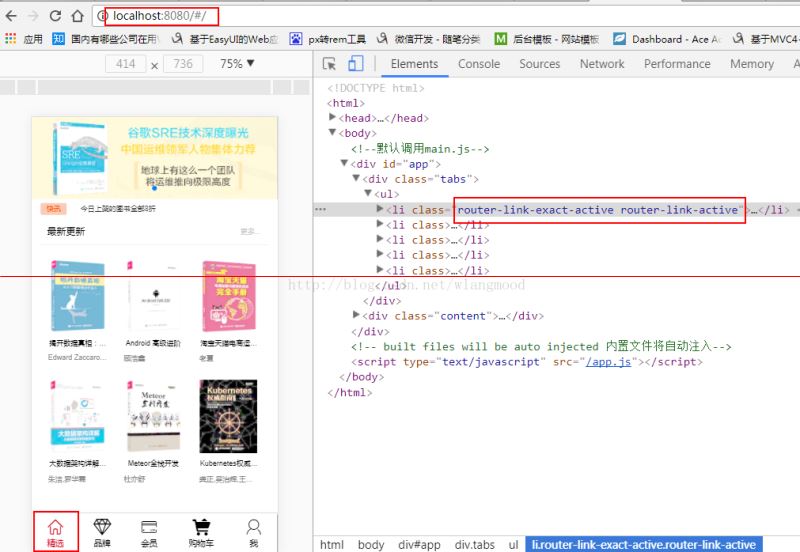Reload the page with the refresh icon
This screenshot has width=800, height=552.
pos(55,16)
